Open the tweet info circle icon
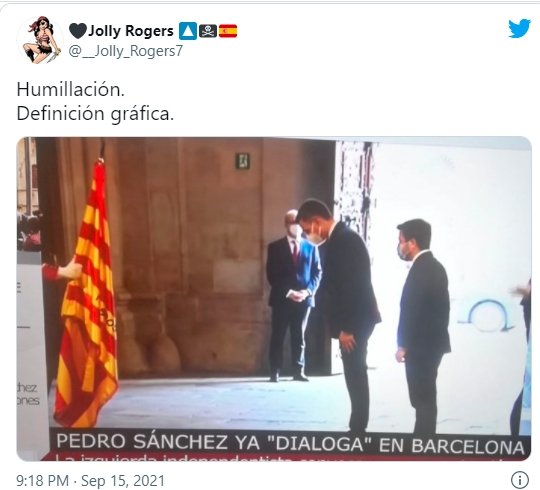Viewport: 540px width, 490px height. click(520, 480)
